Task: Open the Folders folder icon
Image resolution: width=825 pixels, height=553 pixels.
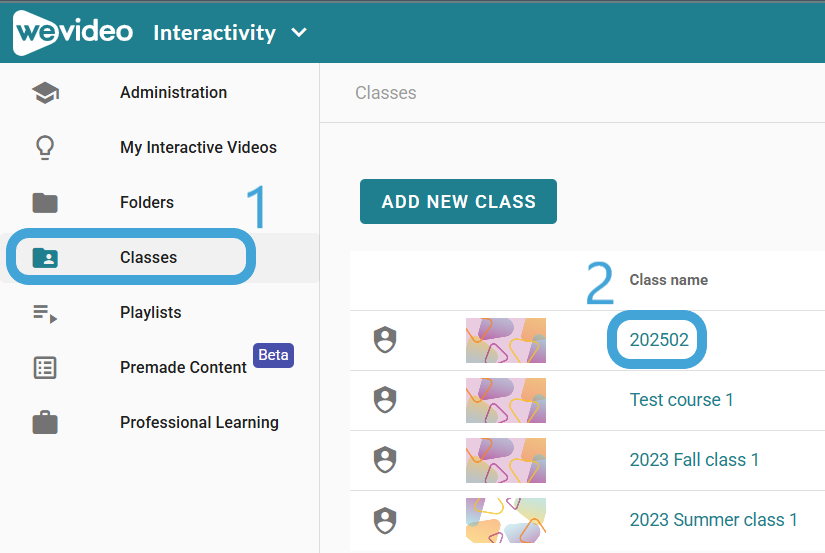Action: pyautogui.click(x=45, y=203)
